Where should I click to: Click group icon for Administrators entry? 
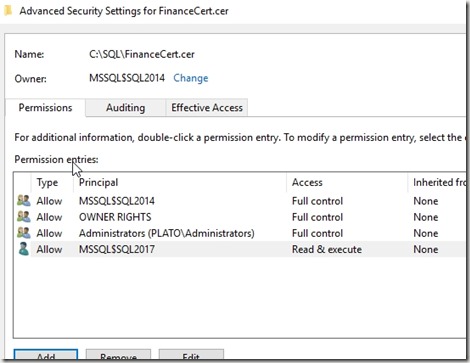[24, 233]
